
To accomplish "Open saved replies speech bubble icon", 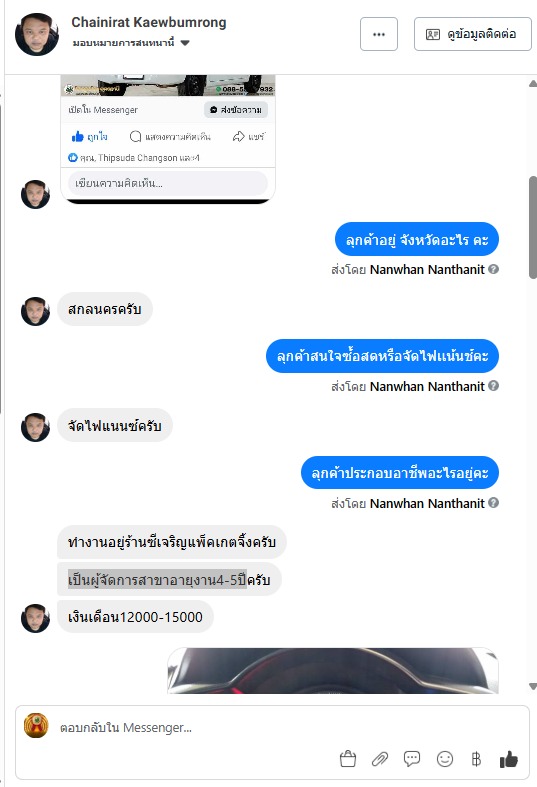I will click(412, 758).
